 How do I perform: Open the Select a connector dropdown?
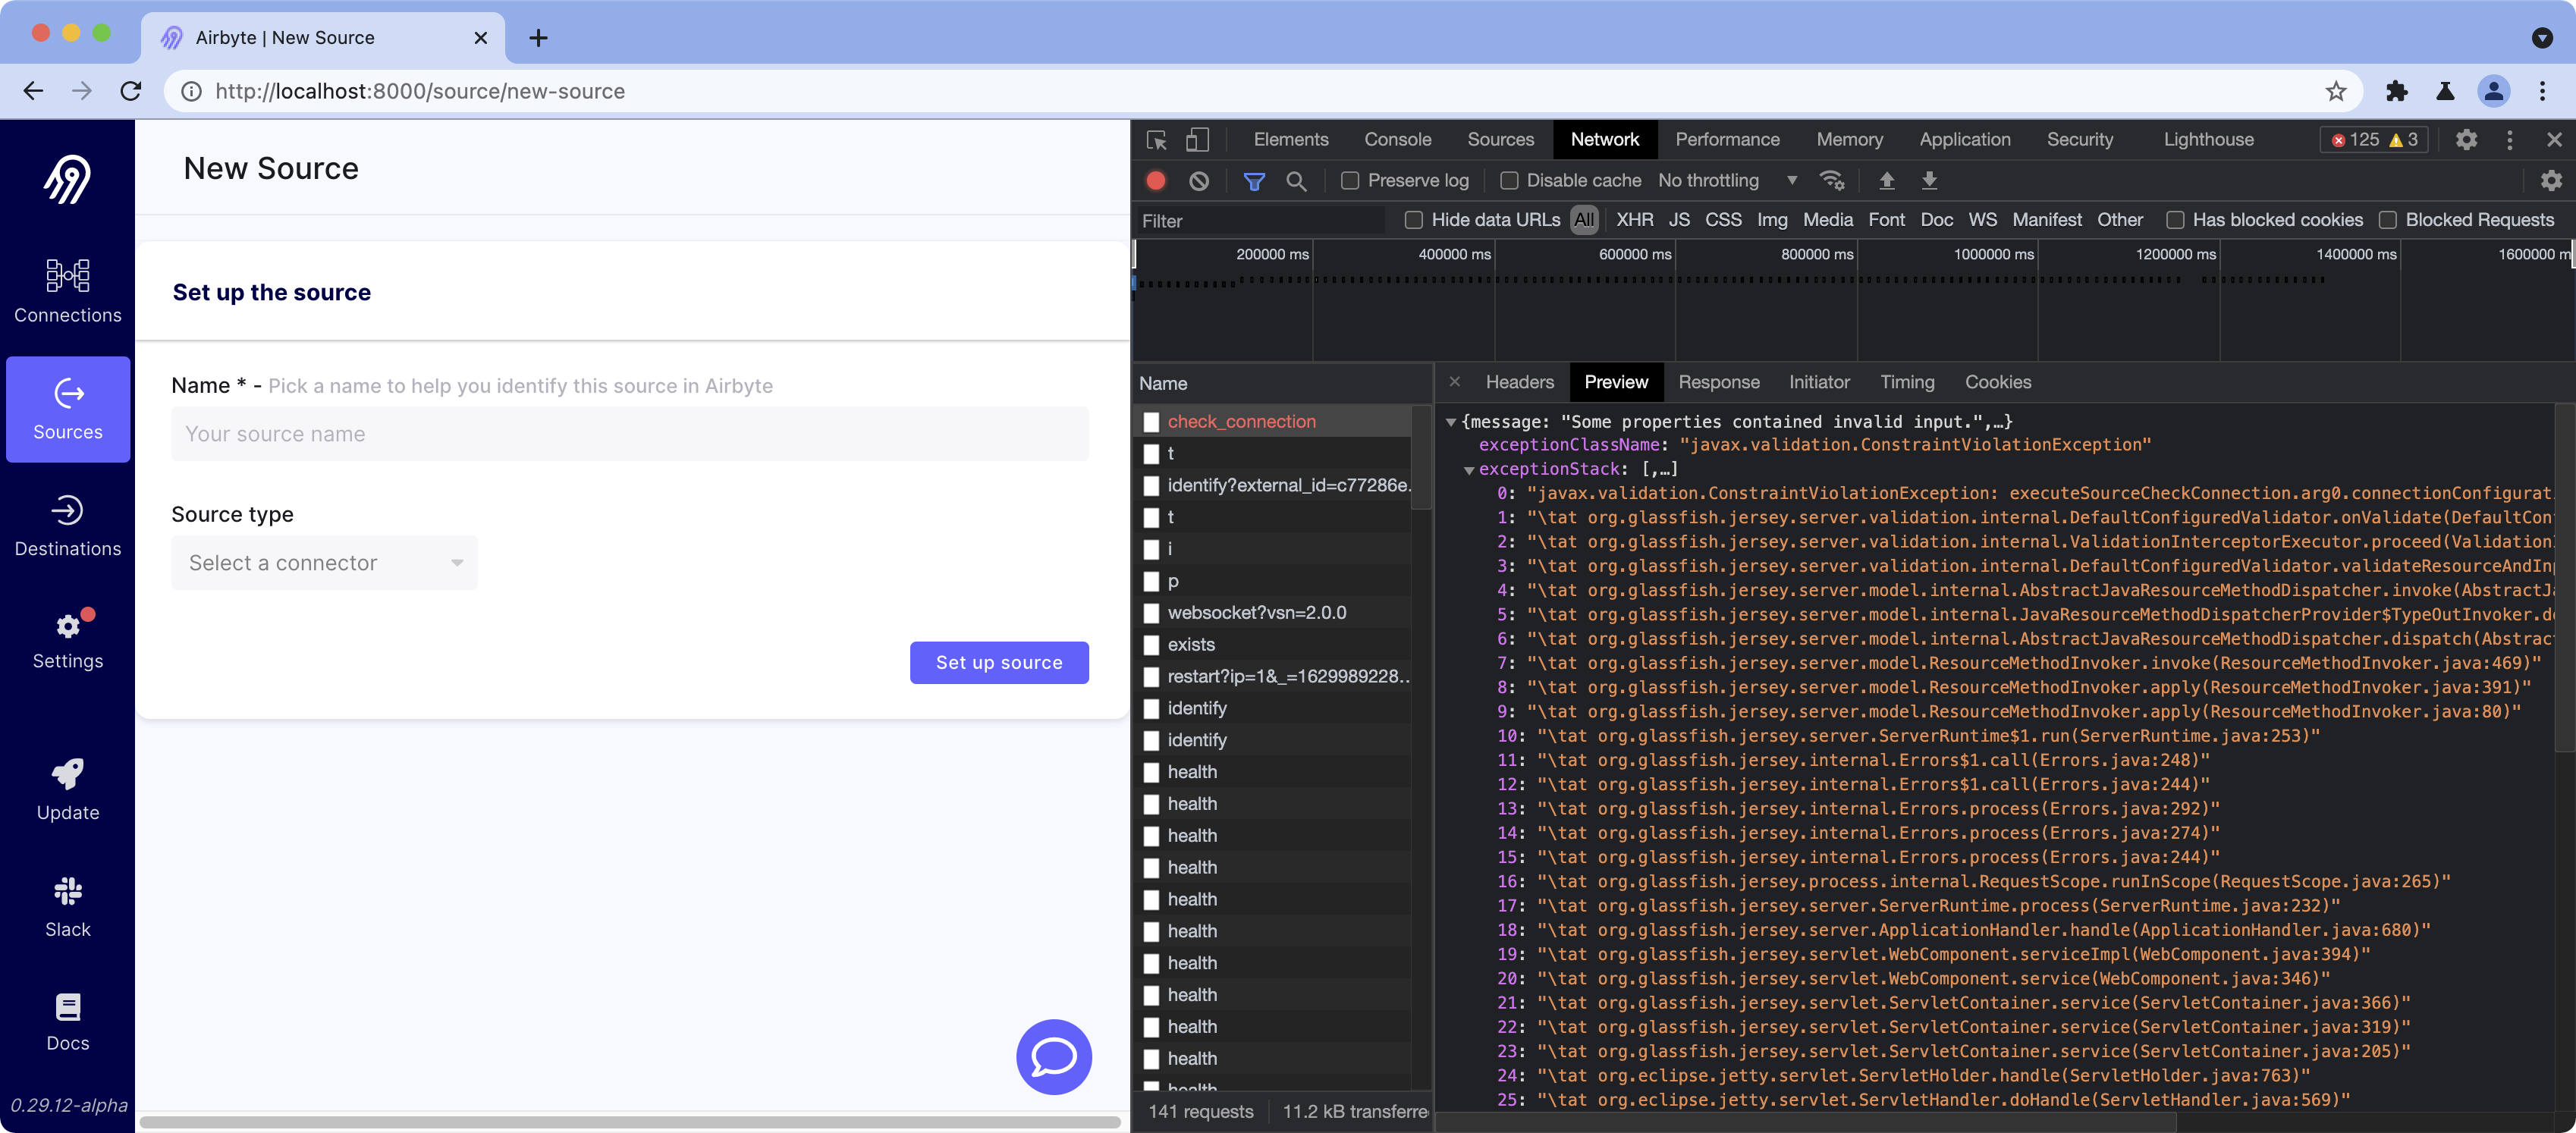click(x=324, y=563)
